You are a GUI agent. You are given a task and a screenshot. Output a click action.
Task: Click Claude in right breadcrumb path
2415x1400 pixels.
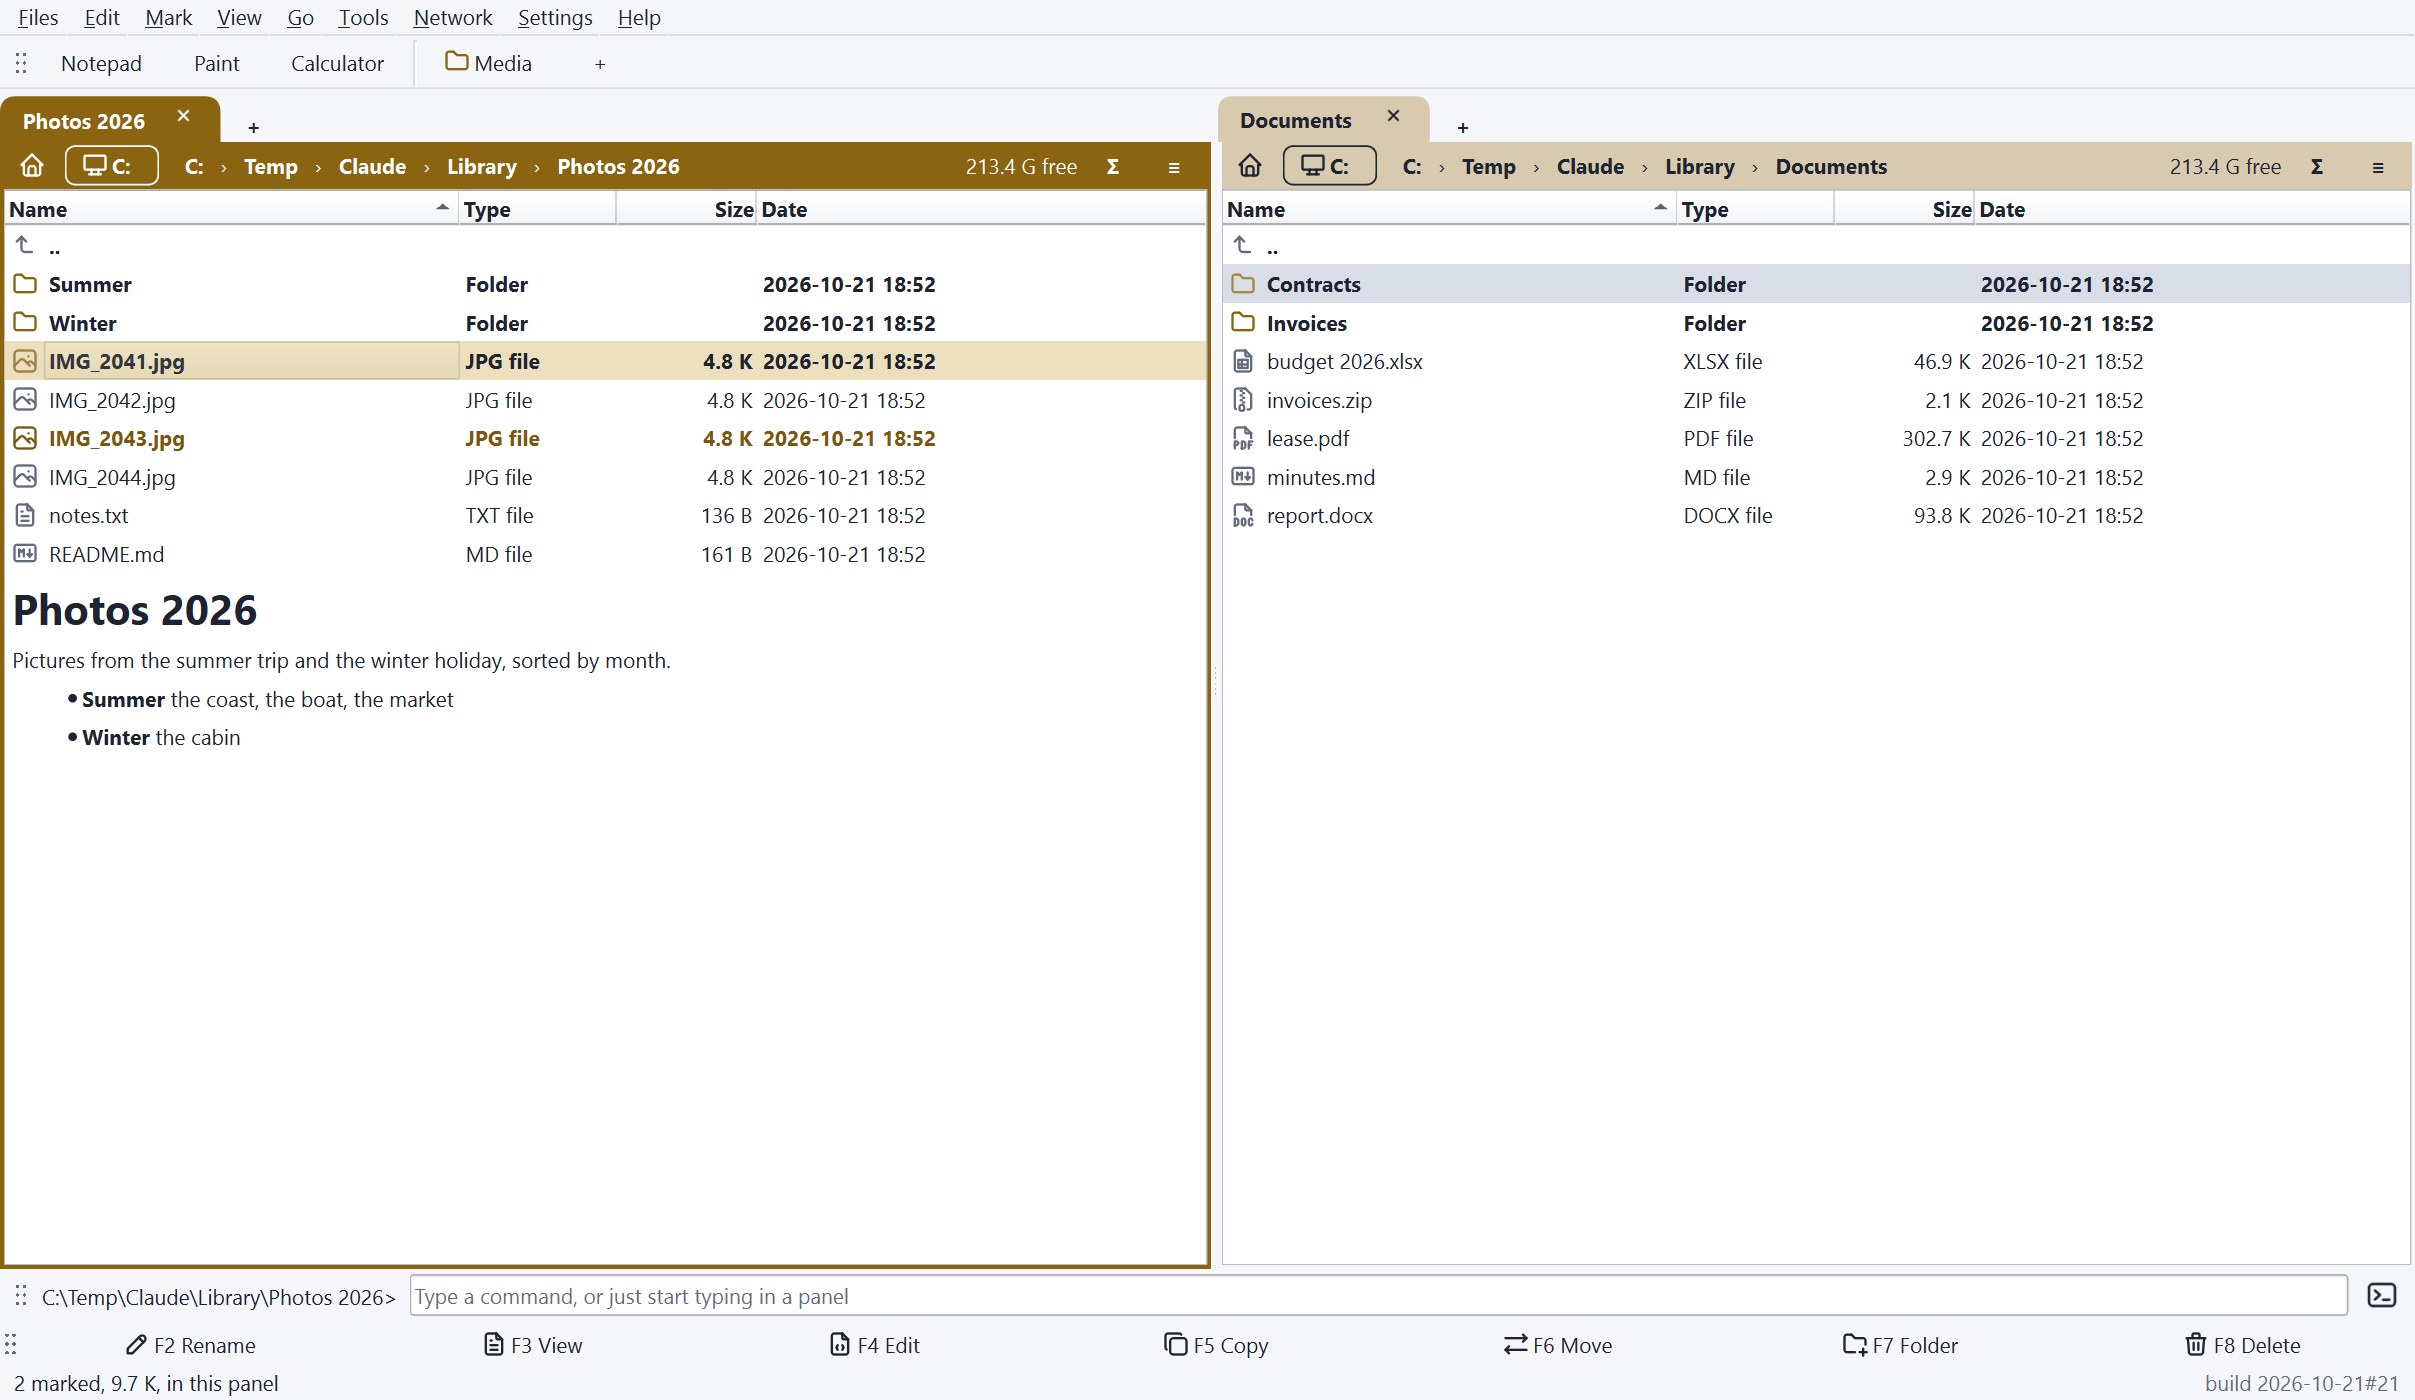[1590, 166]
